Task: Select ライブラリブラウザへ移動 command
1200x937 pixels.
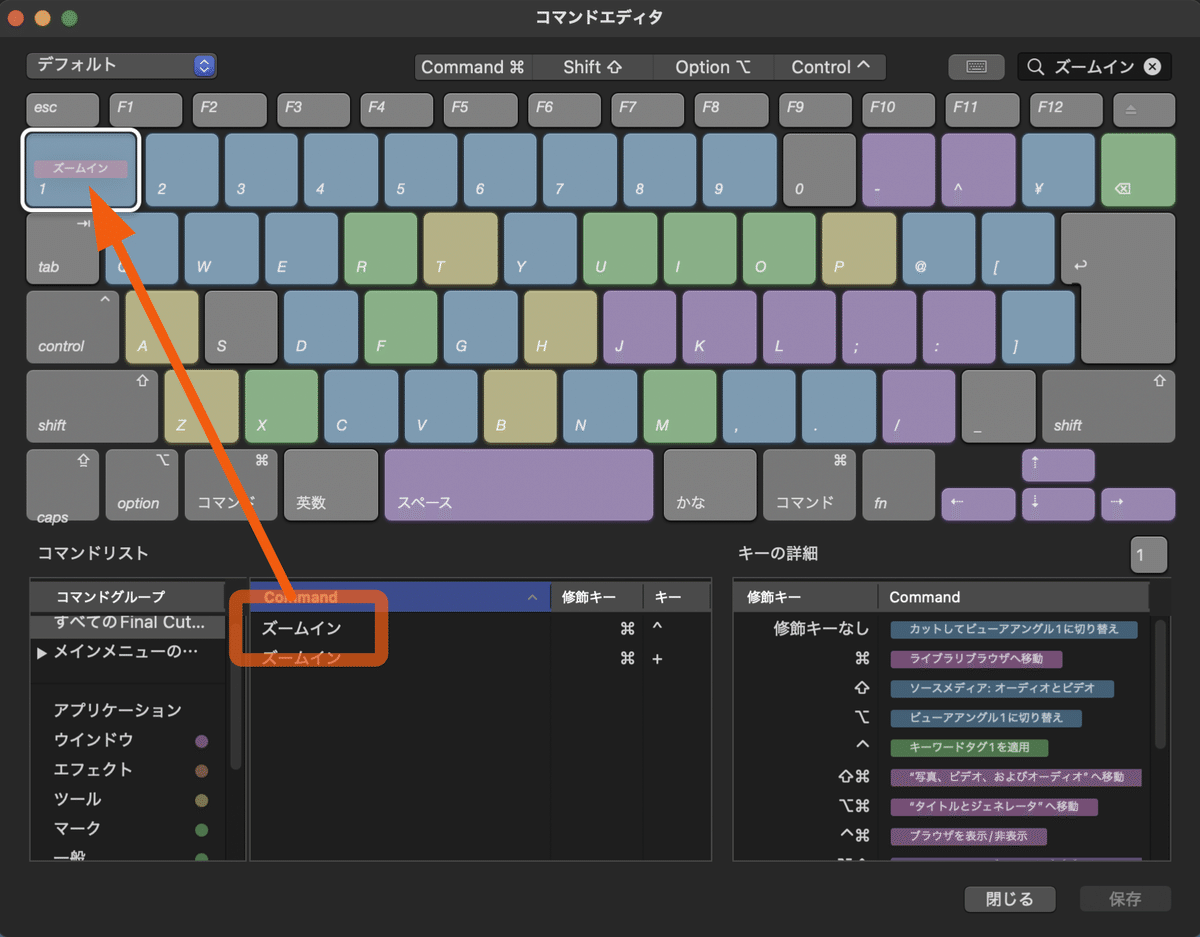Action: [976, 659]
